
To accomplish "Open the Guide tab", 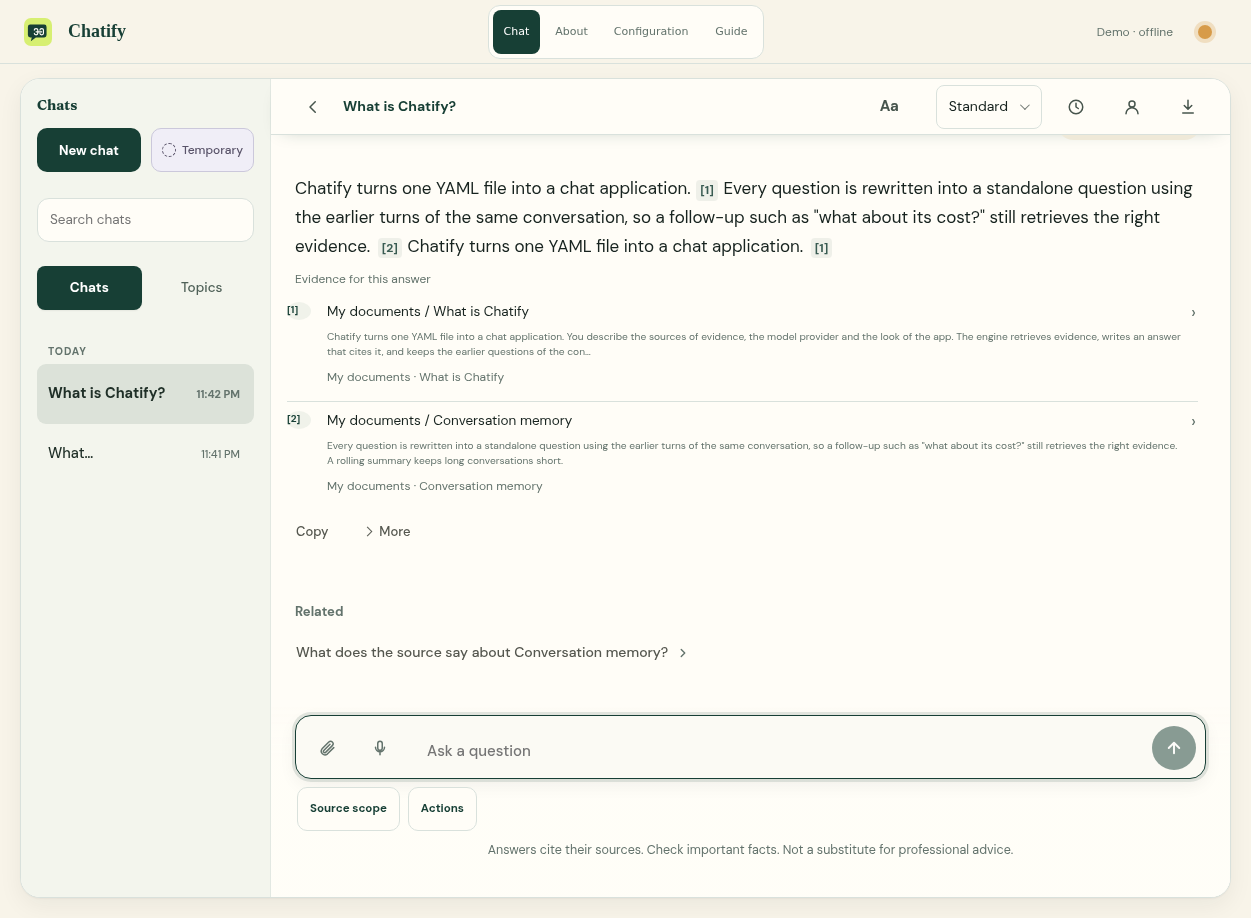I will (x=731, y=32).
